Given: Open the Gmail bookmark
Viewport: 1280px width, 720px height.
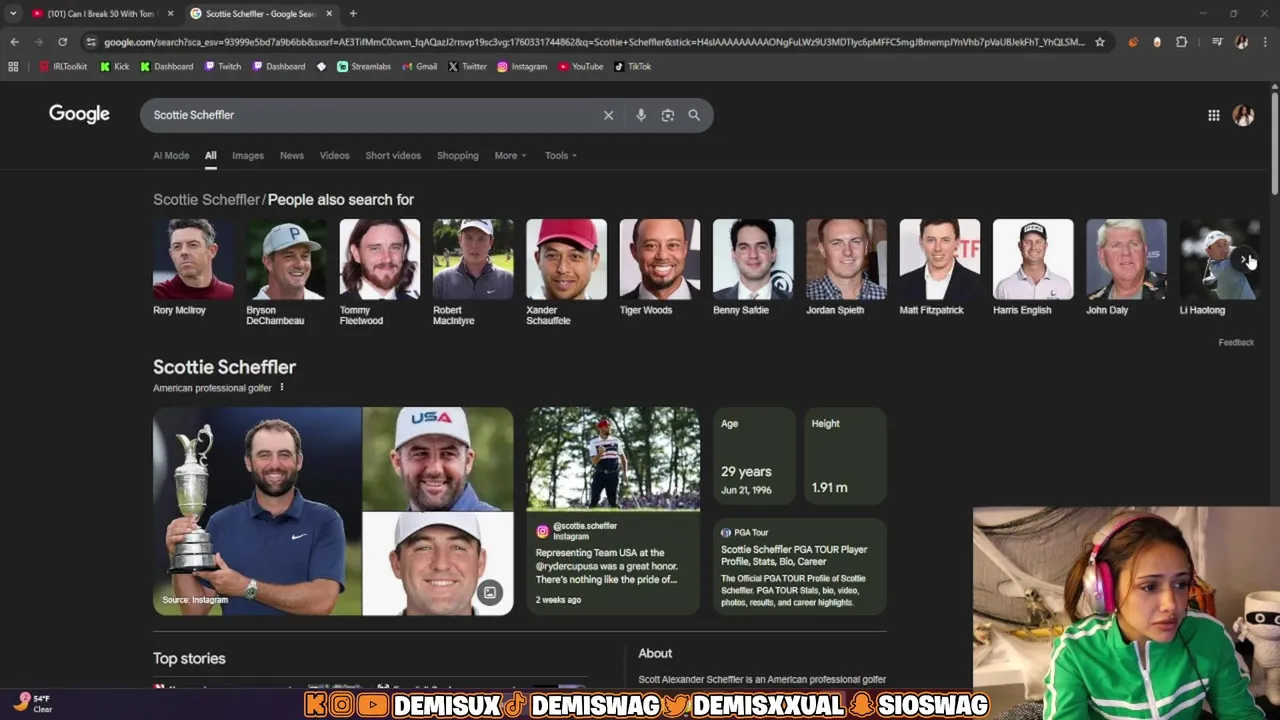Looking at the screenshot, I should point(420,66).
